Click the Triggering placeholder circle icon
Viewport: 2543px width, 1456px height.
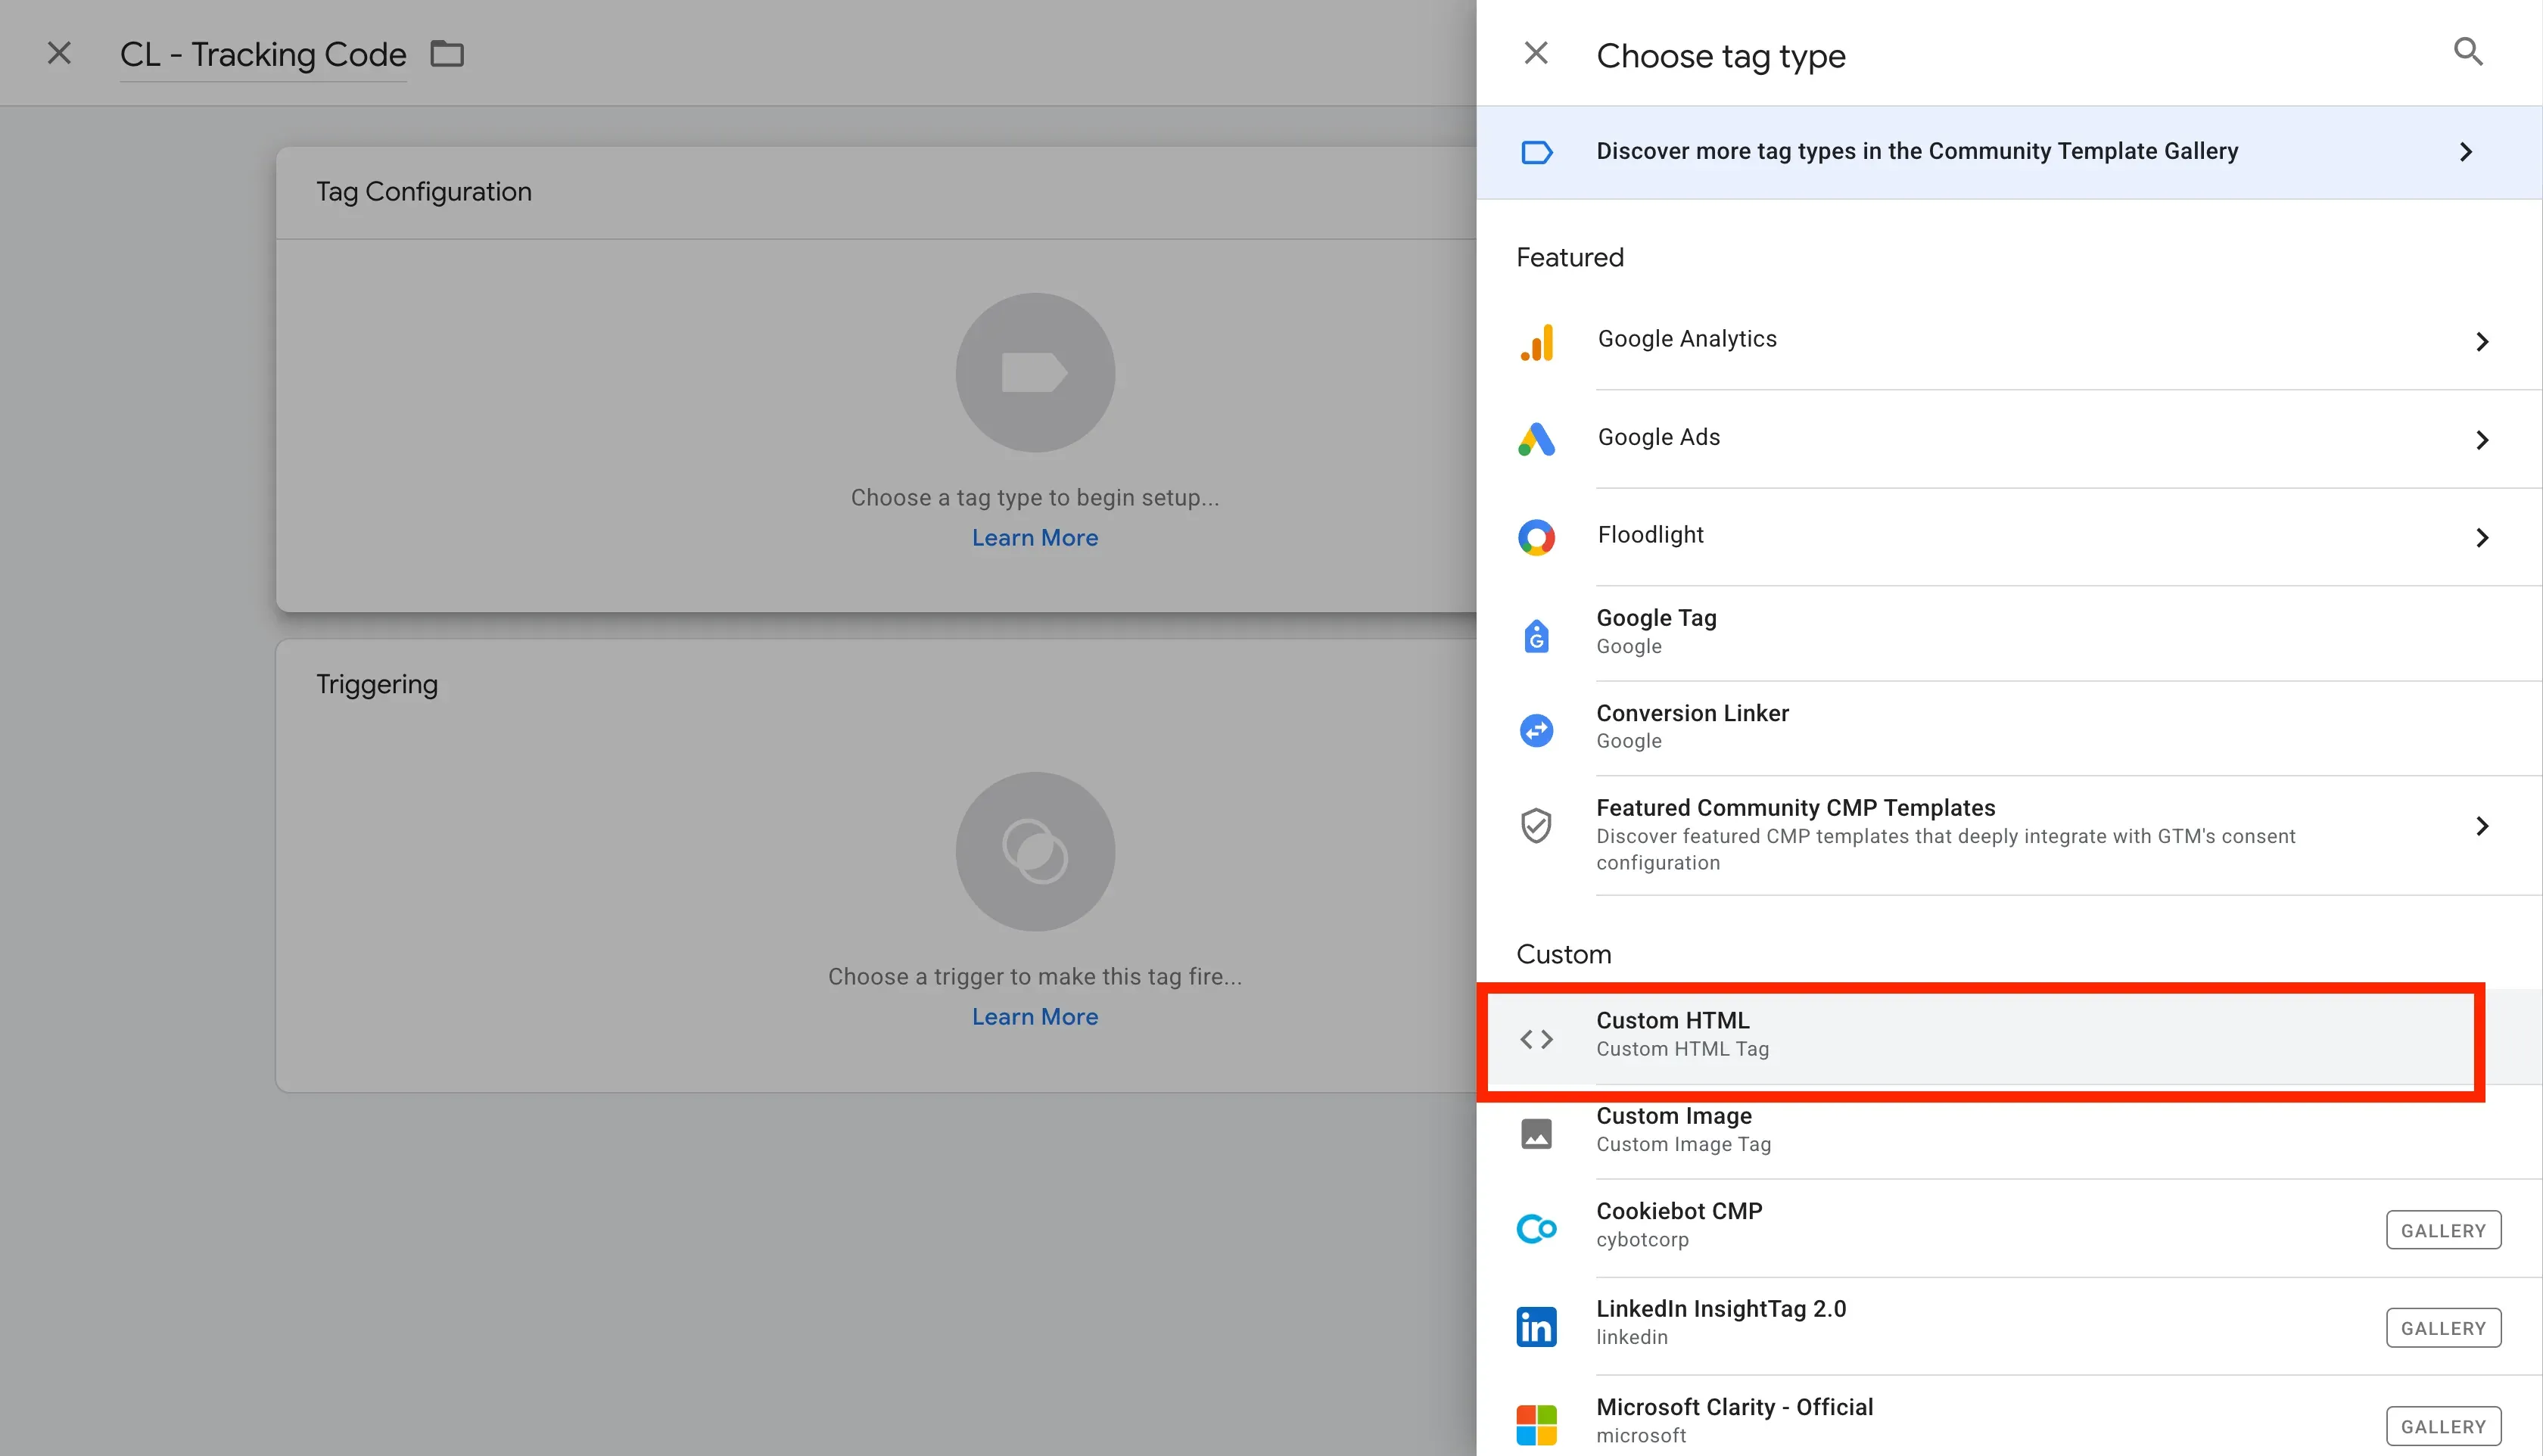pos(1035,851)
